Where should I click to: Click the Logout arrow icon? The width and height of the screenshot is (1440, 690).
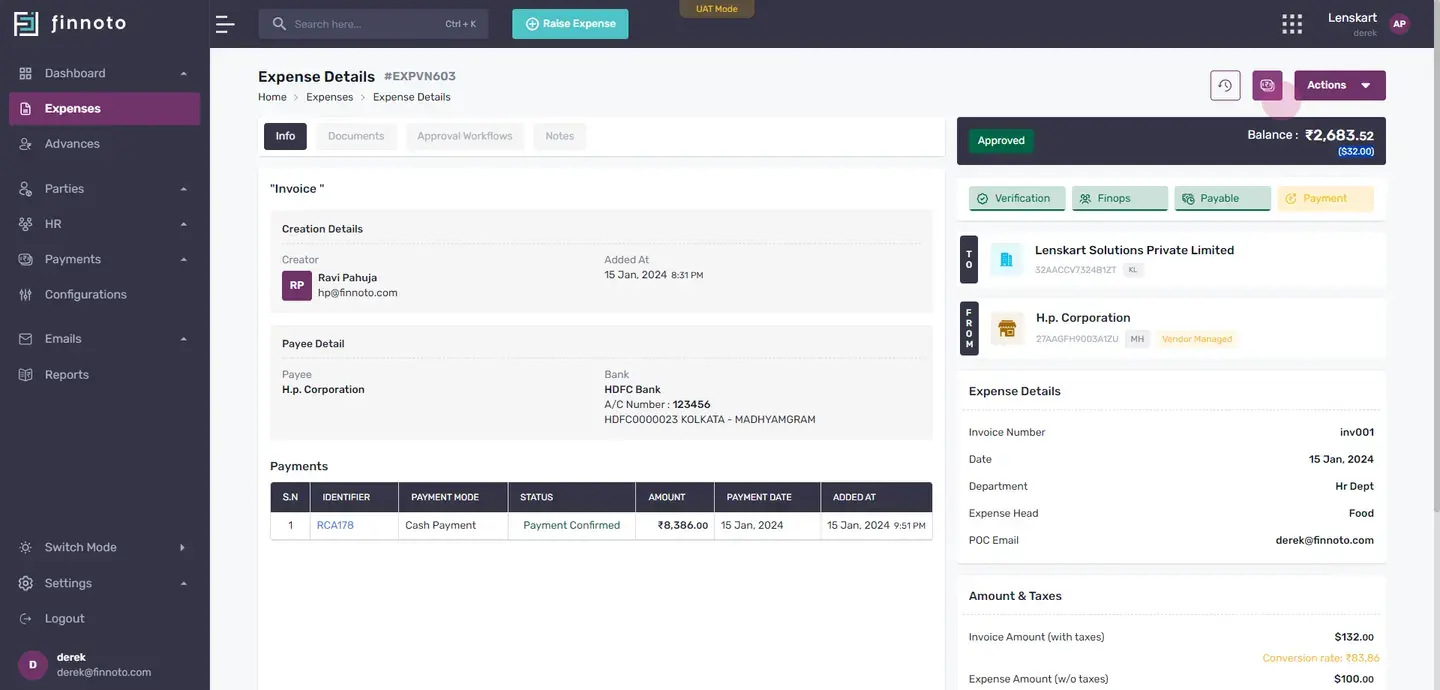(26, 619)
